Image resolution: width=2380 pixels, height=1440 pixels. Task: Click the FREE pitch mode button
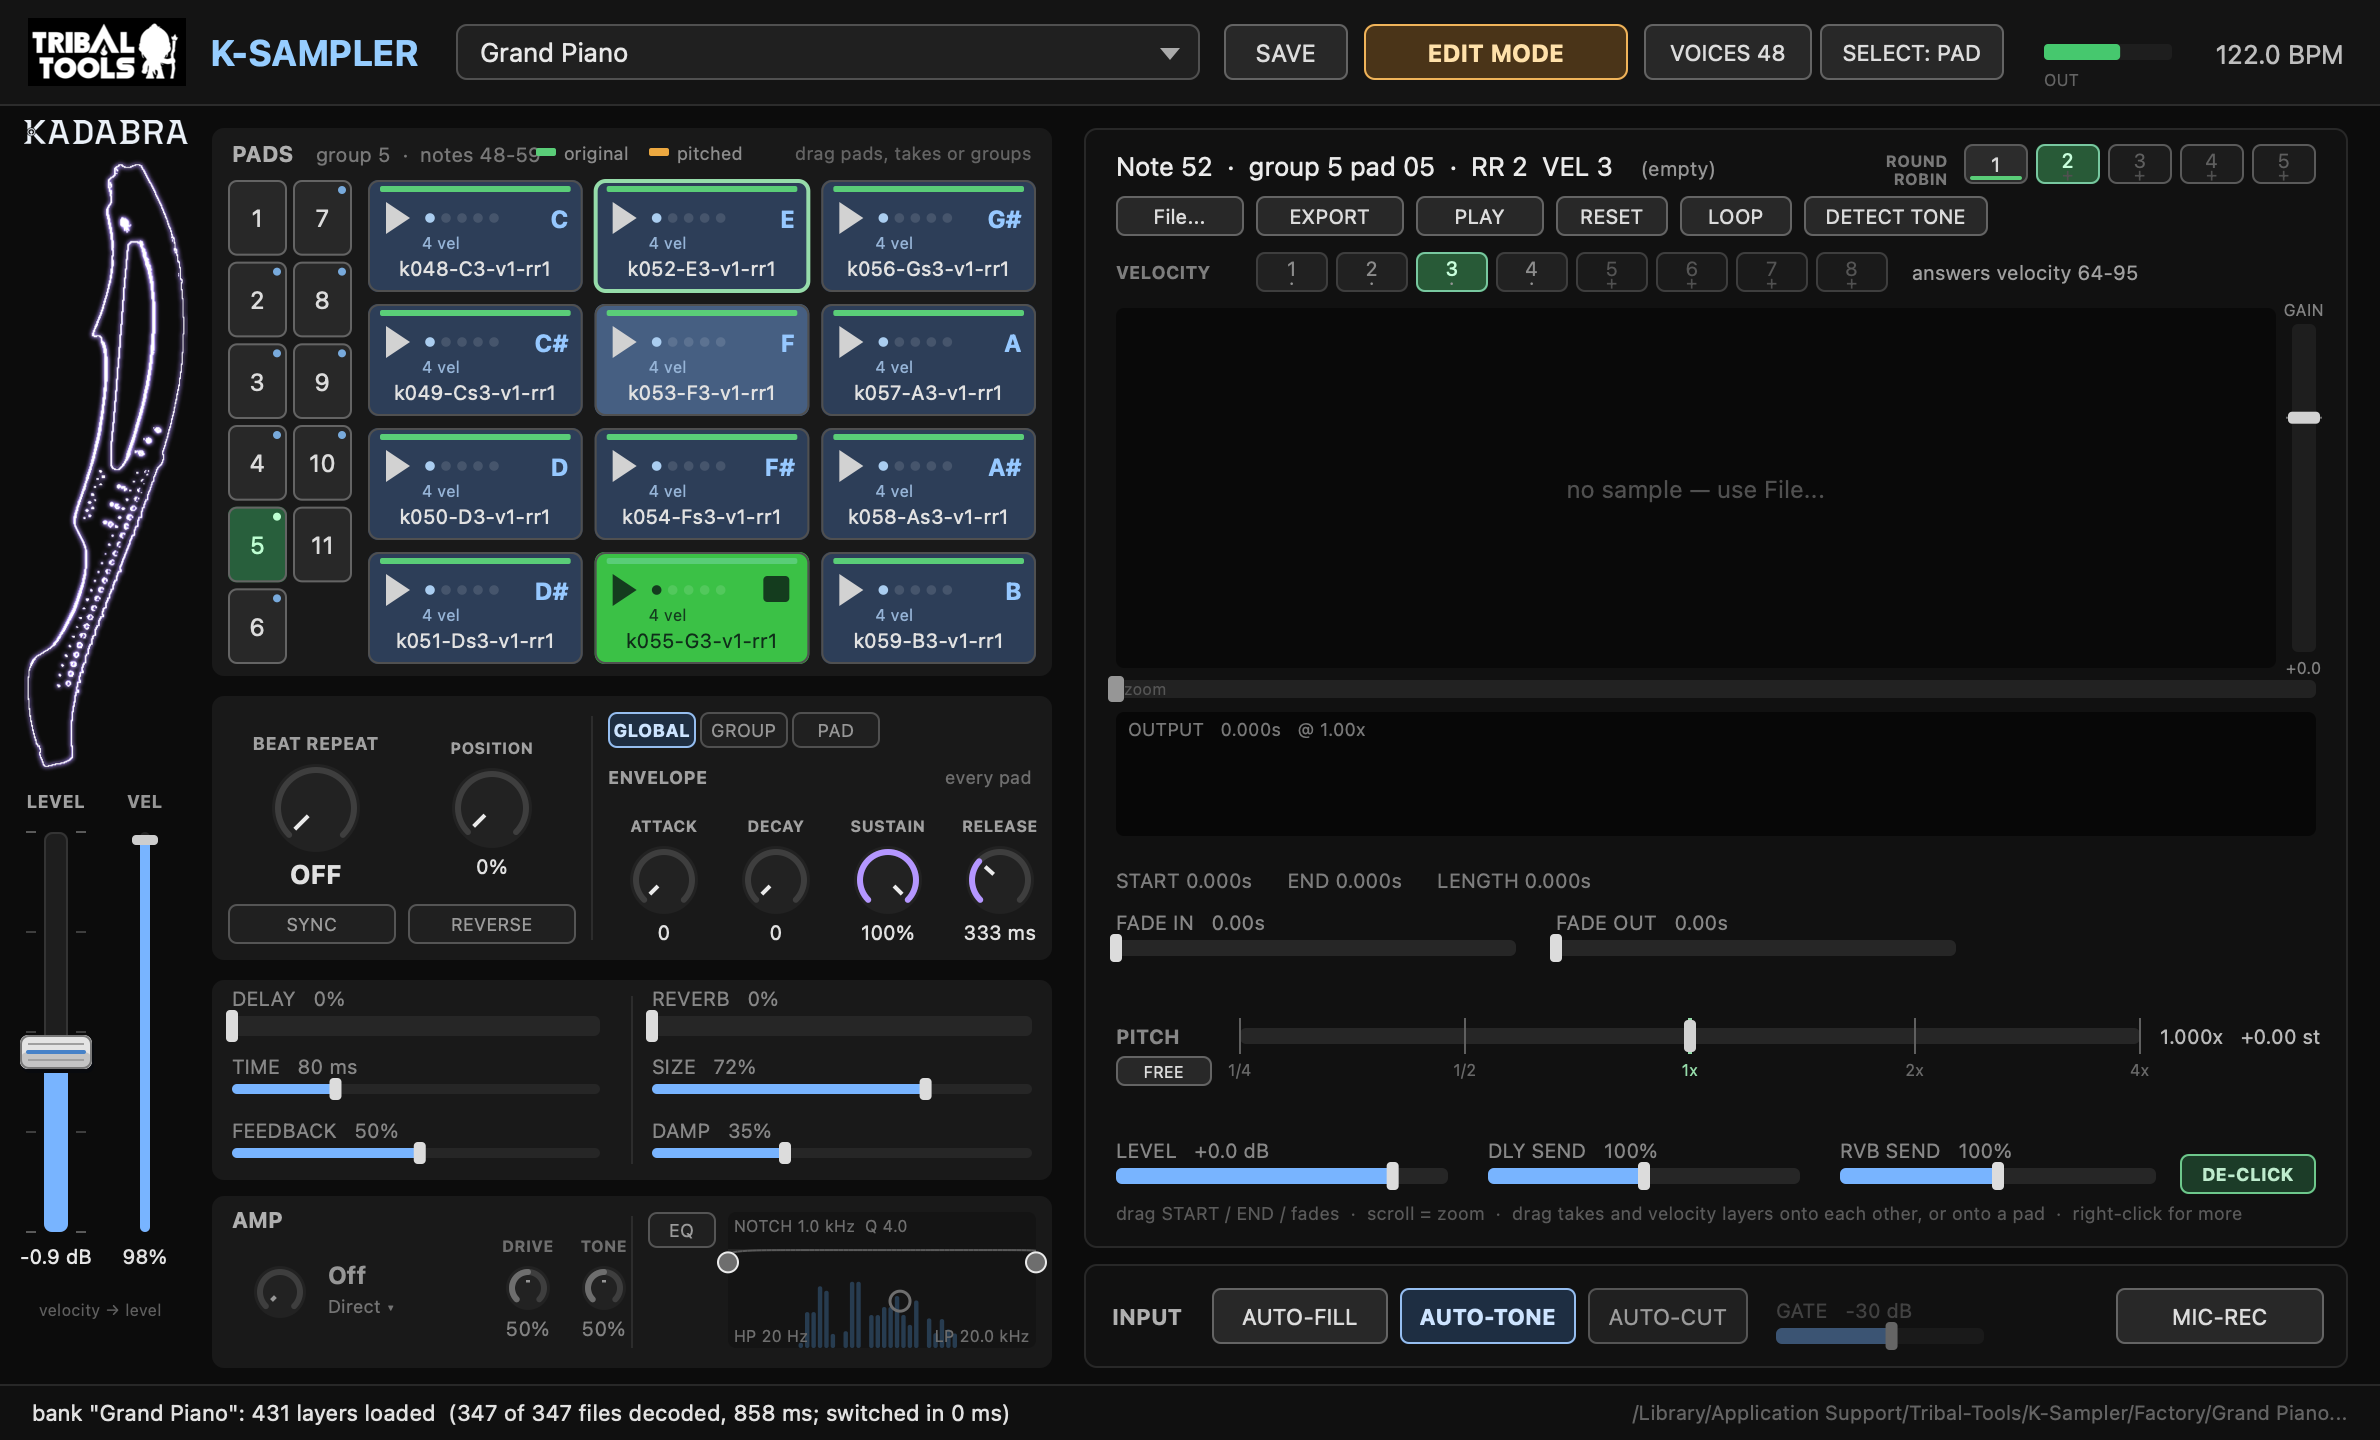(x=1163, y=1071)
